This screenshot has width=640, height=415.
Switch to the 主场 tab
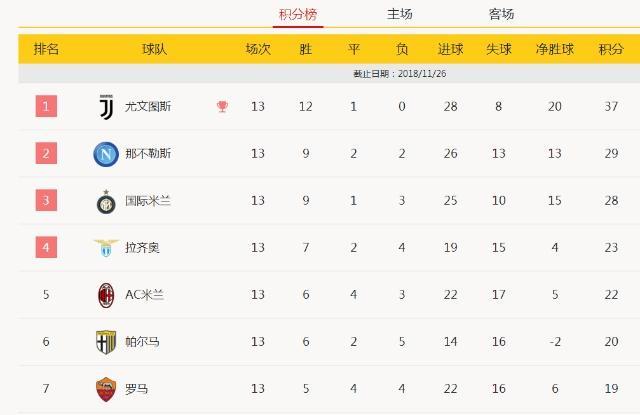click(400, 14)
